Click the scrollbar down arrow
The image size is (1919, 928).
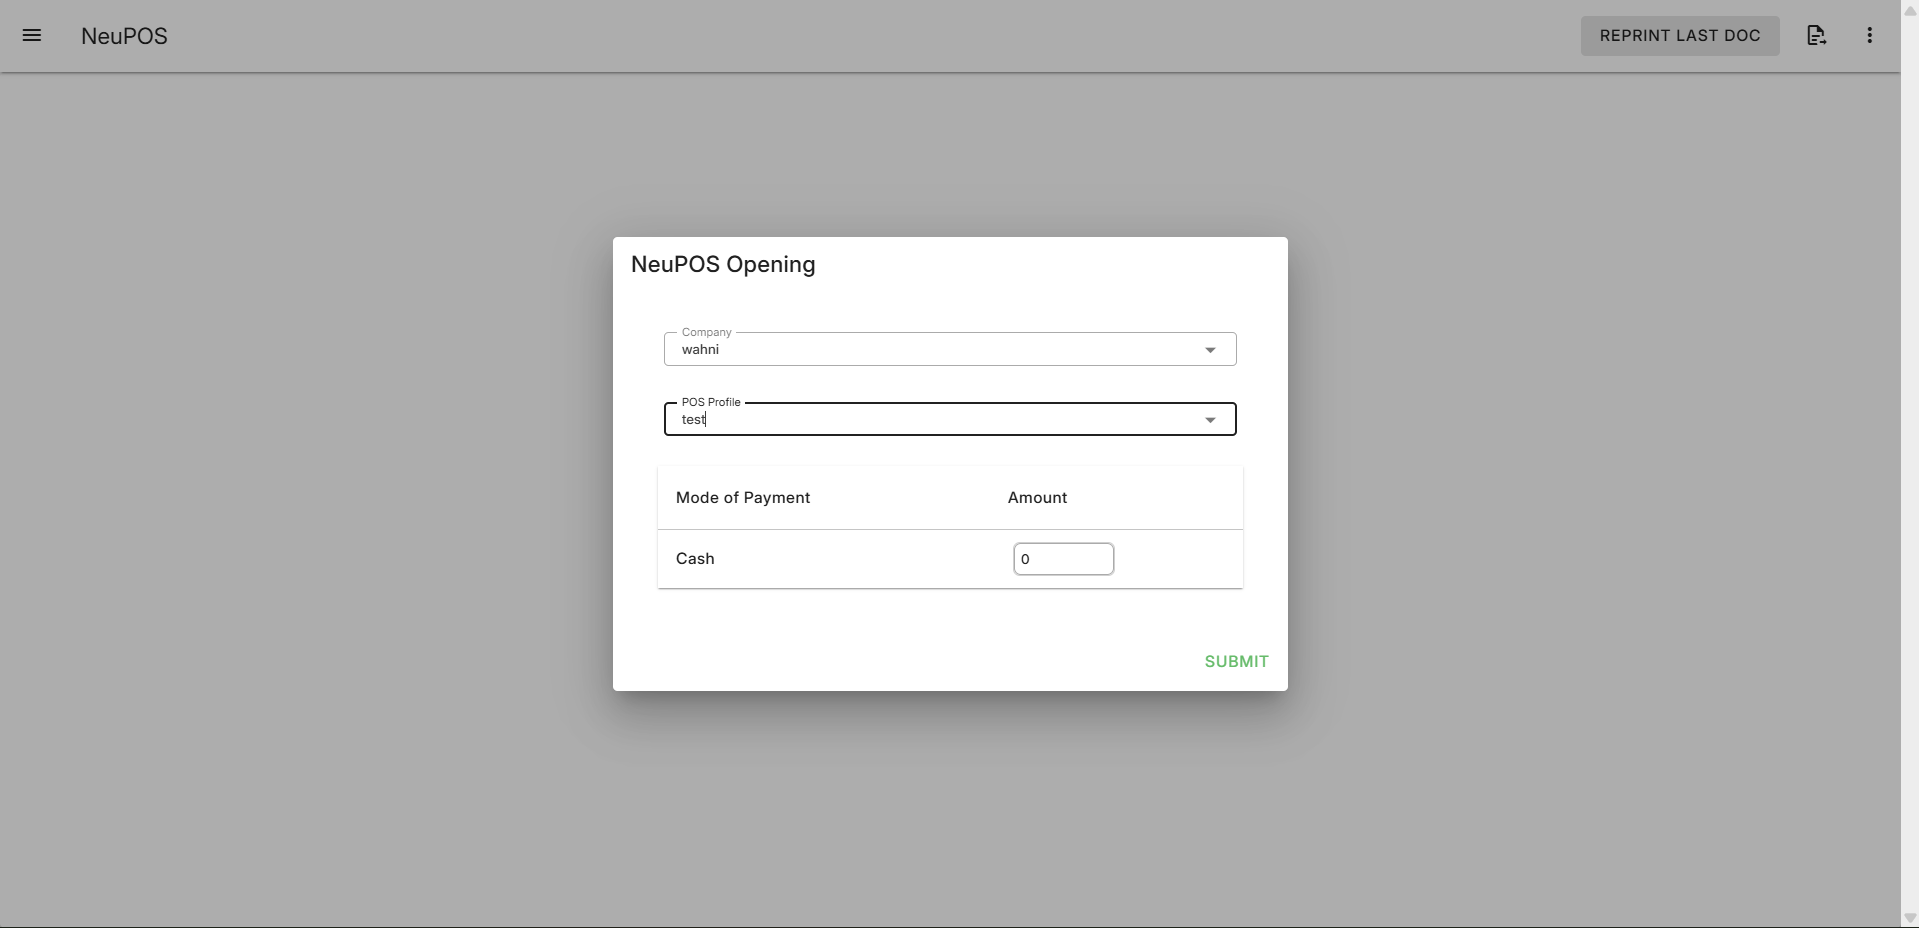1909,918
